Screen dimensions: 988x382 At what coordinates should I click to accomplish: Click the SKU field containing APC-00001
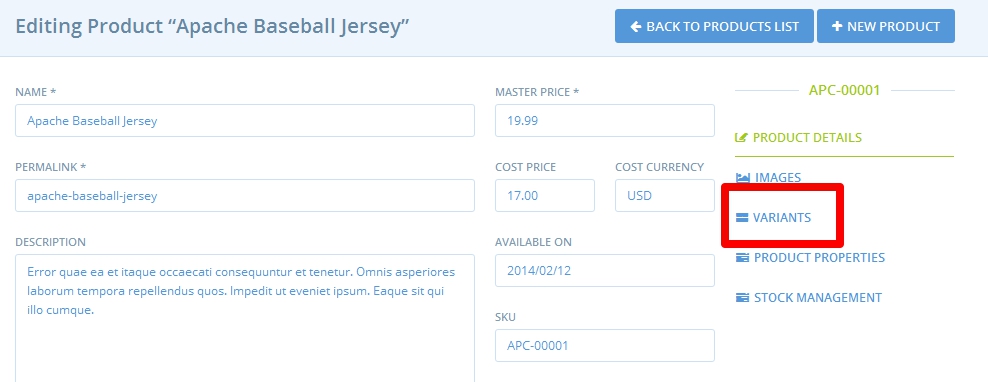605,345
